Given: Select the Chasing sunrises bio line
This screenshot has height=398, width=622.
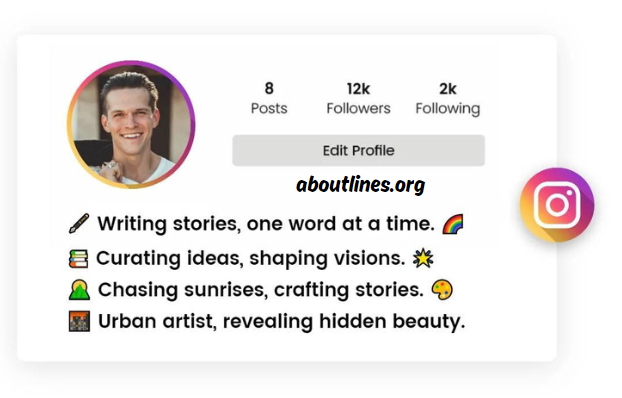Looking at the screenshot, I should coord(261,290).
